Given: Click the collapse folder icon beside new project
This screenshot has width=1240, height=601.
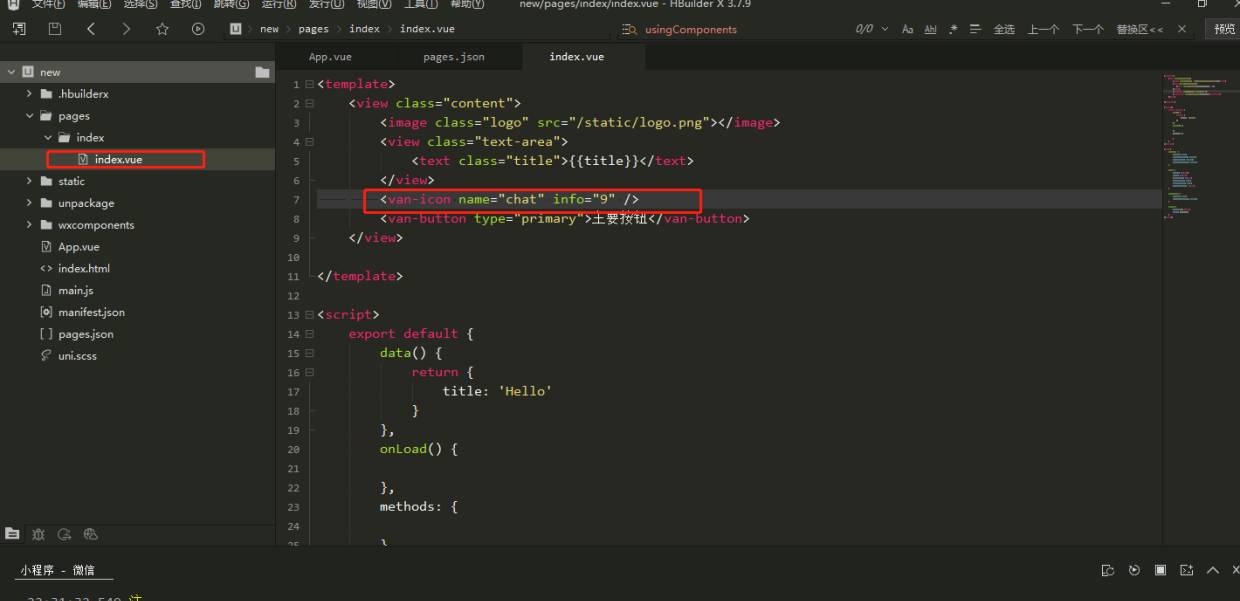Looking at the screenshot, I should click(x=262, y=72).
